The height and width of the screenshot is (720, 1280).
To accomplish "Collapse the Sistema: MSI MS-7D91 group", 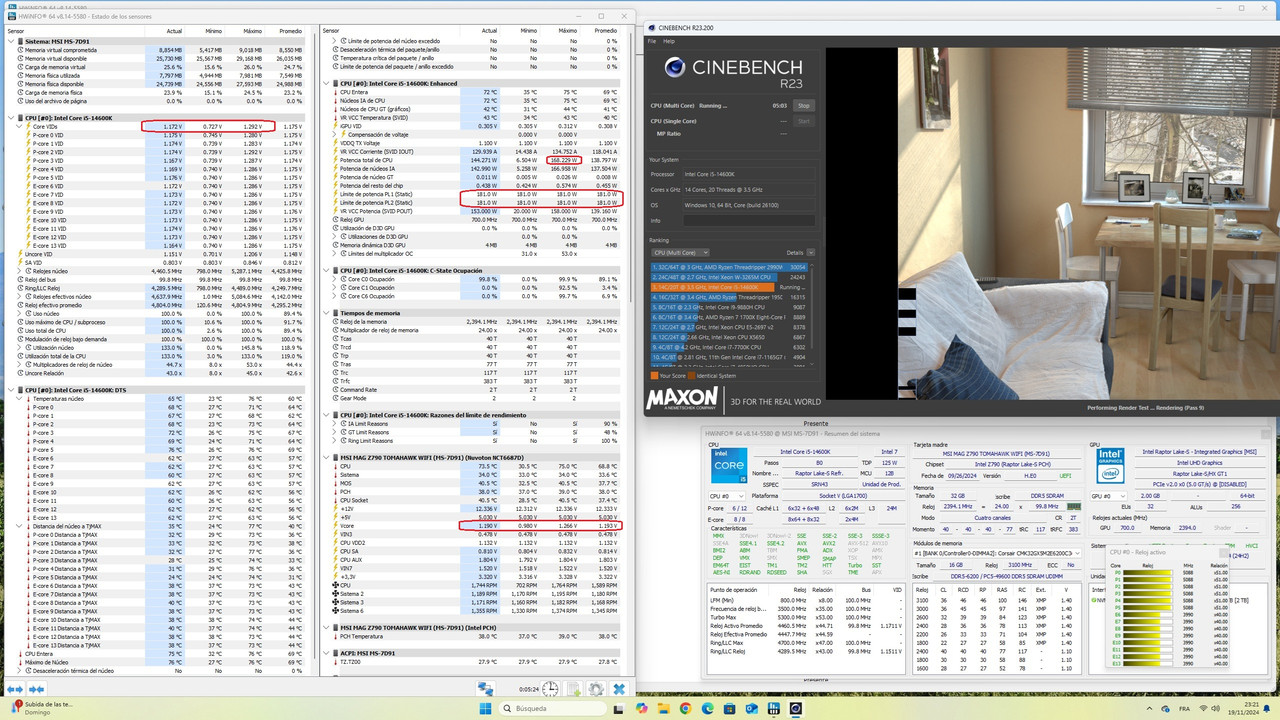I will click(x=12, y=41).
